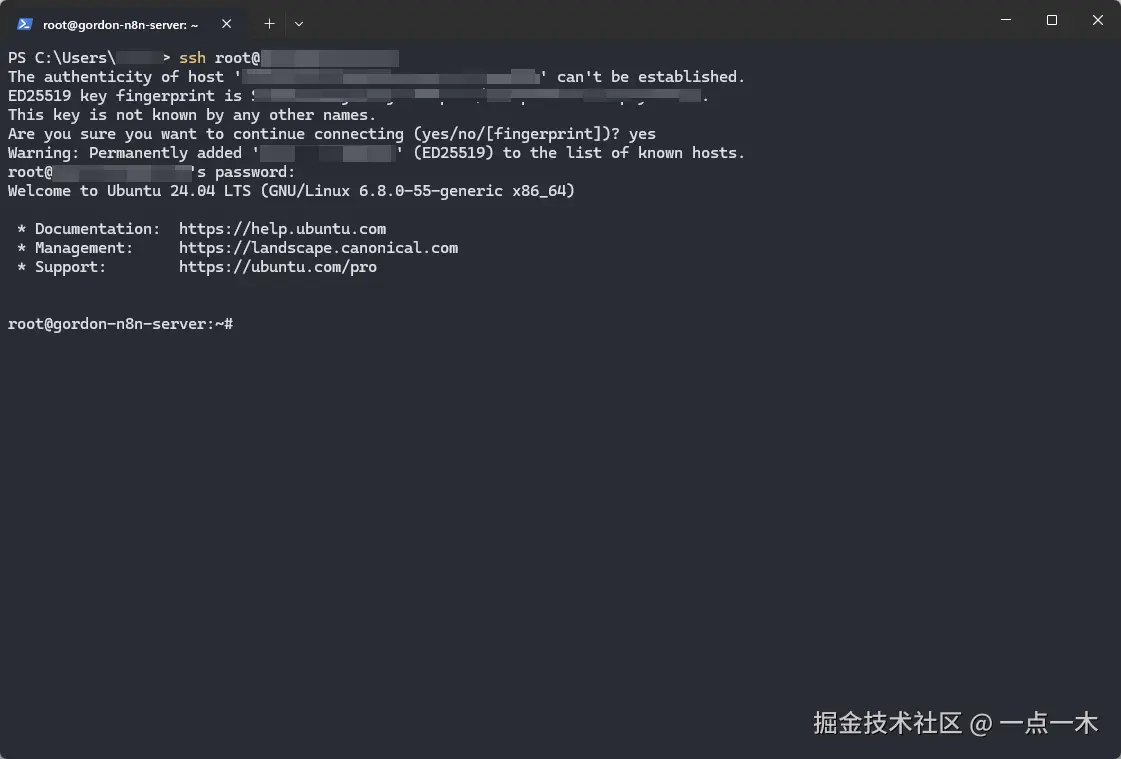Screen dimensions: 1121x759
Task: Open the https://landscape.canonical.com management link
Action: pyautogui.click(x=318, y=247)
